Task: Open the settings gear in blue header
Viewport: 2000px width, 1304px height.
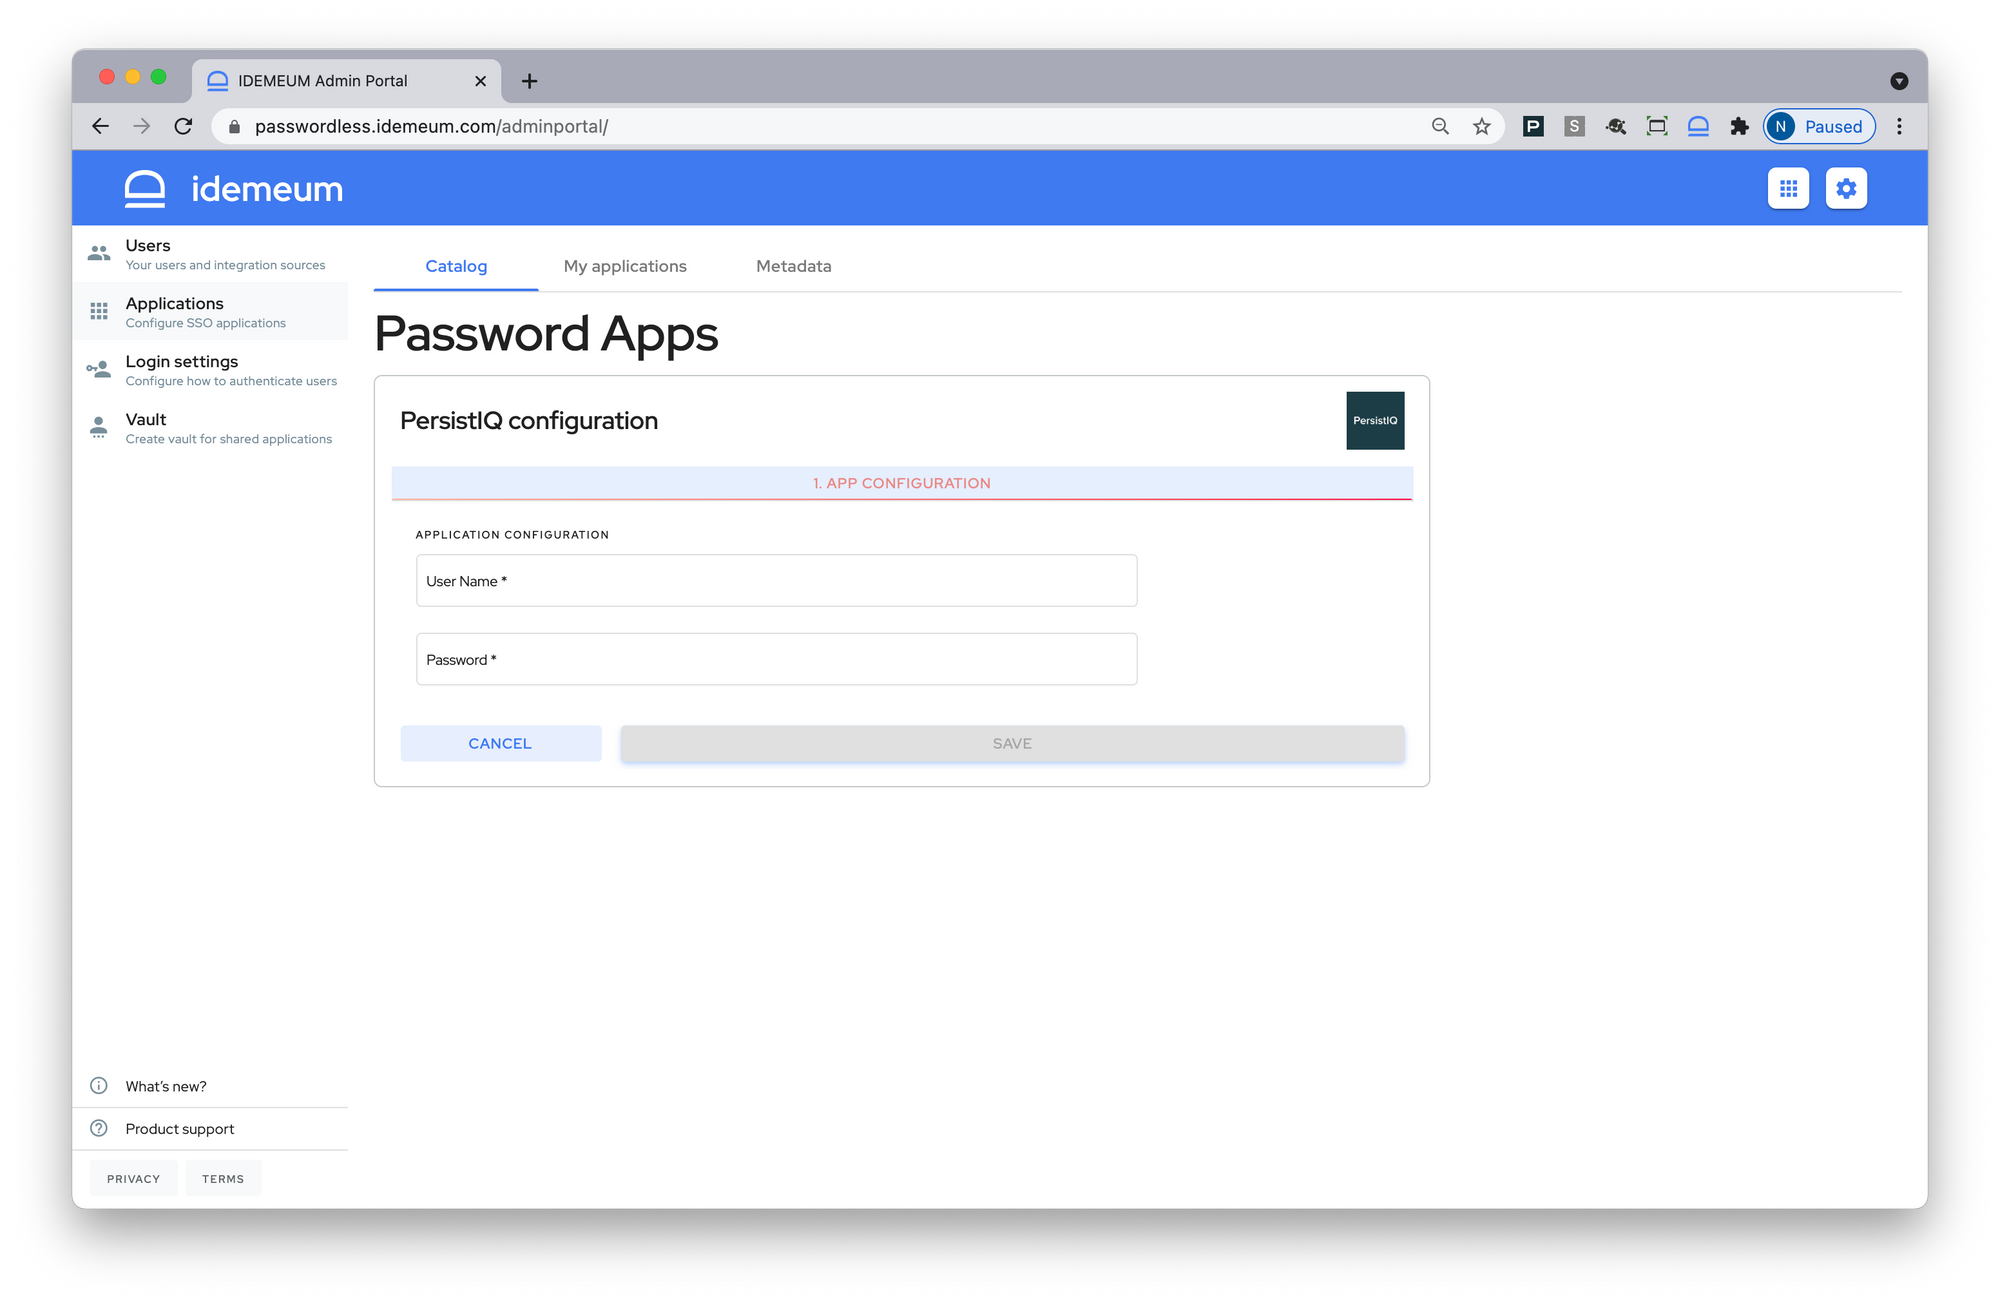Action: pos(1846,188)
